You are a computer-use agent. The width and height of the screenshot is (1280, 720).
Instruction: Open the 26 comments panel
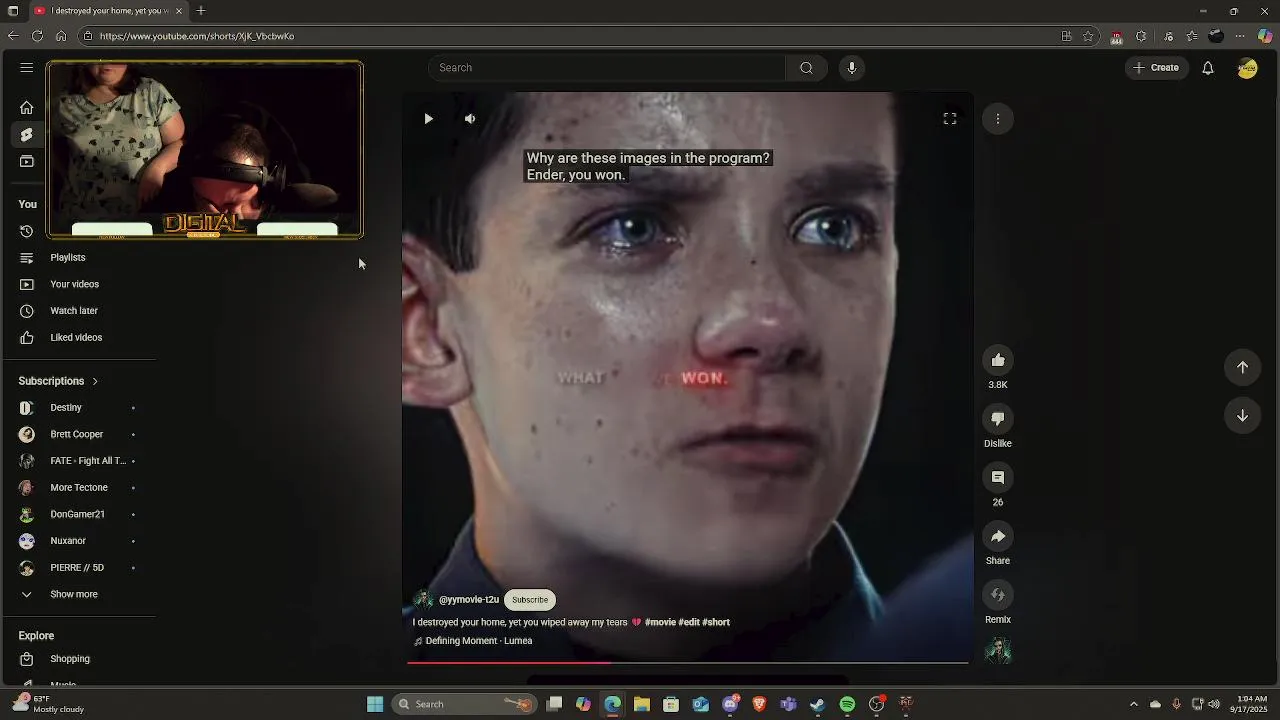[998, 478]
